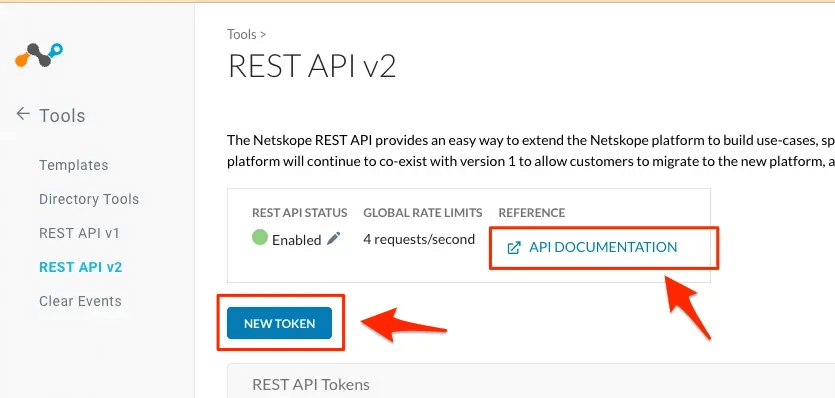Click the Tools heading in the sidebar
The image size is (835, 398).
click(62, 115)
